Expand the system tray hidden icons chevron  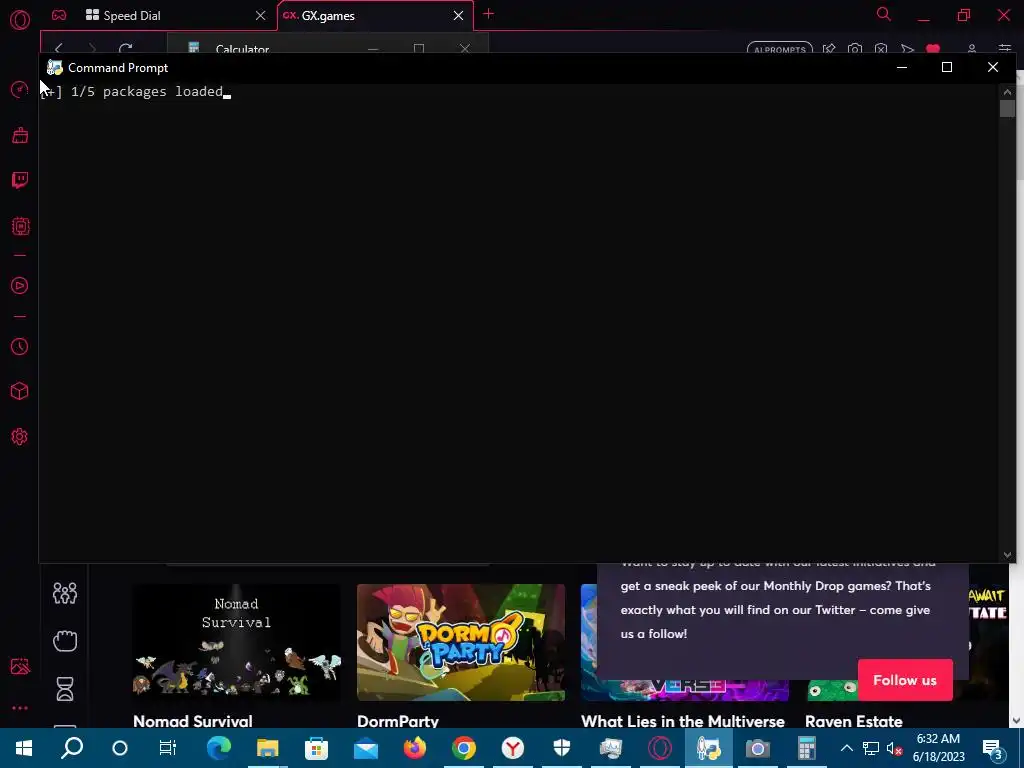846,748
